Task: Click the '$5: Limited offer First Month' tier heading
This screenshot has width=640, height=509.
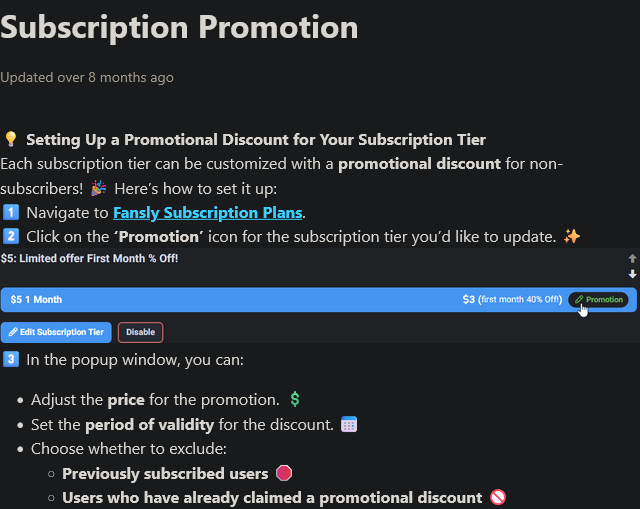Action: pos(90,258)
